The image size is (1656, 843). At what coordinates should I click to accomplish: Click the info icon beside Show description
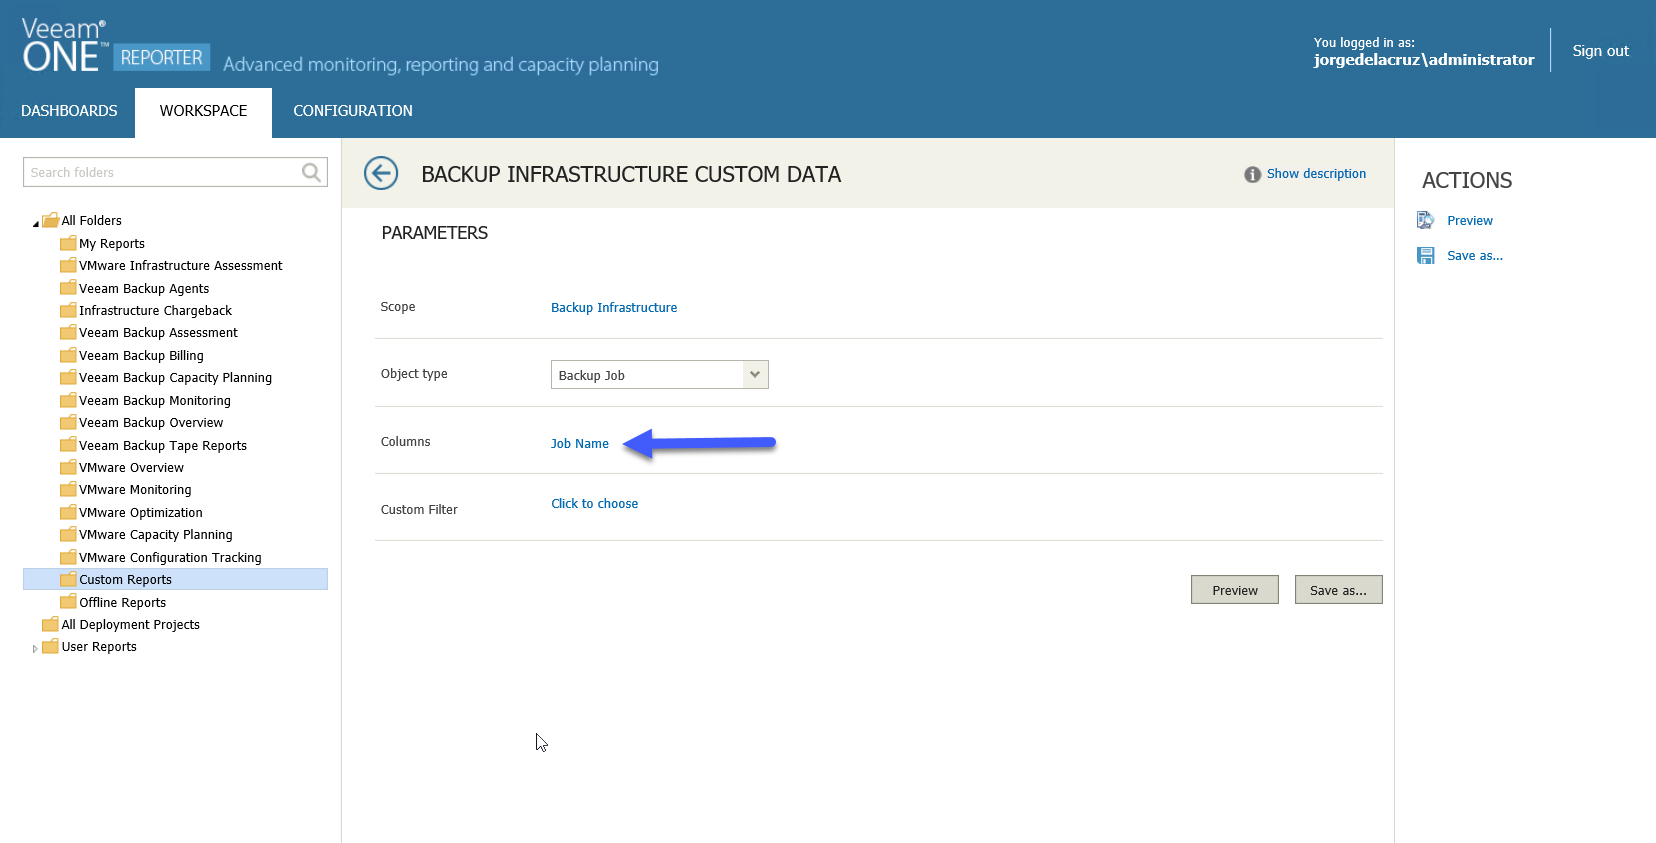(1252, 174)
